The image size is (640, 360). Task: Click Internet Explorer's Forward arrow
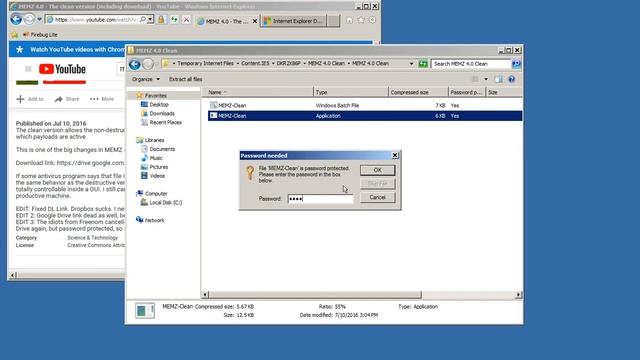click(29, 19)
